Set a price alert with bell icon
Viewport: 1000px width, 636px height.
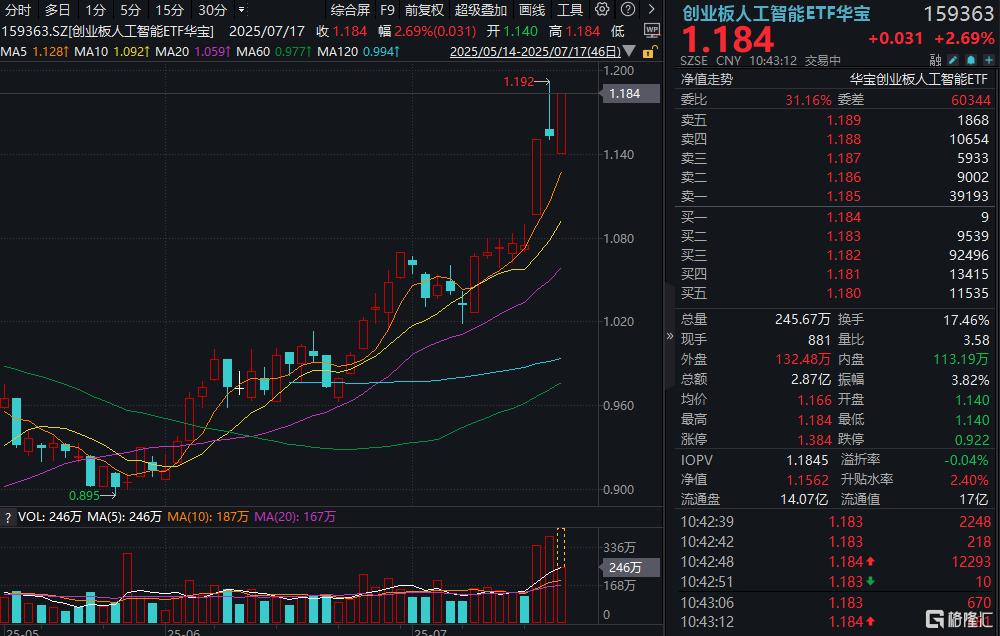tap(971, 60)
